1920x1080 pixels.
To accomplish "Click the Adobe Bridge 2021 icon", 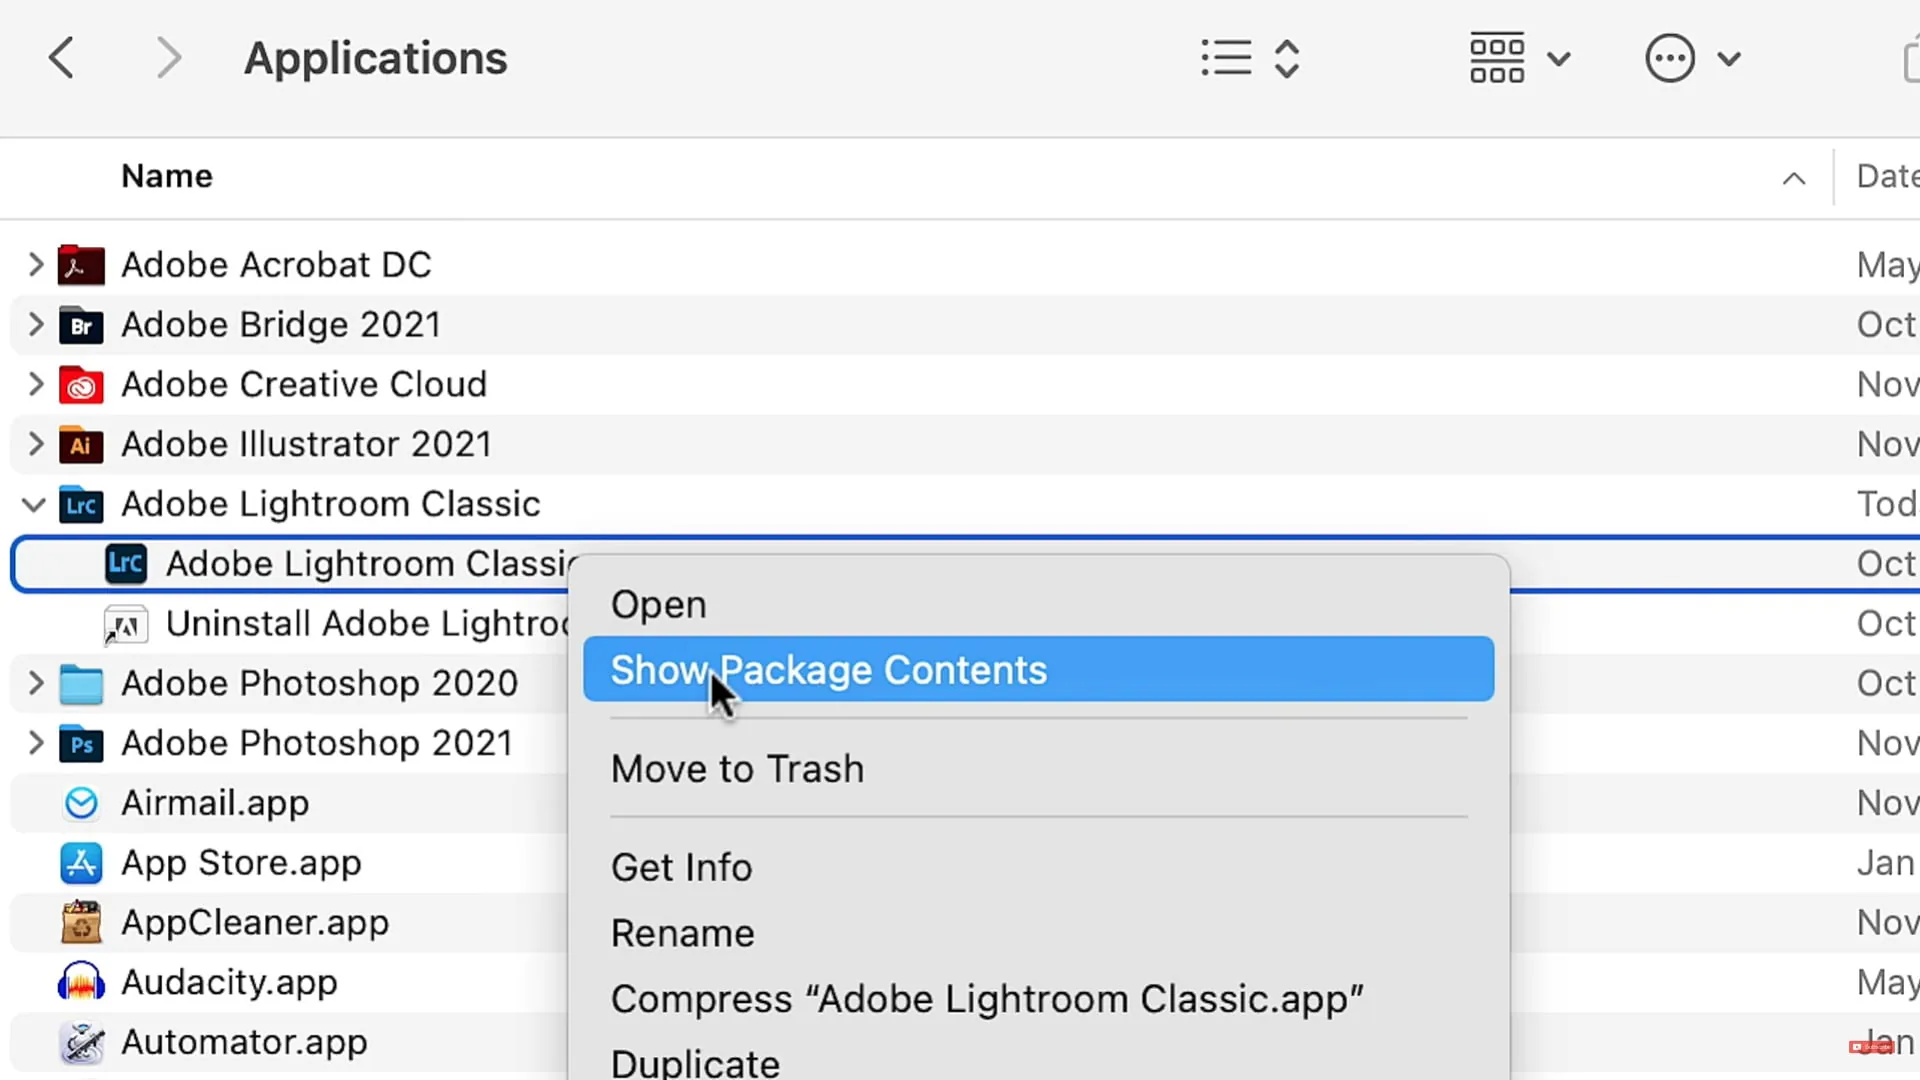I will tap(81, 325).
